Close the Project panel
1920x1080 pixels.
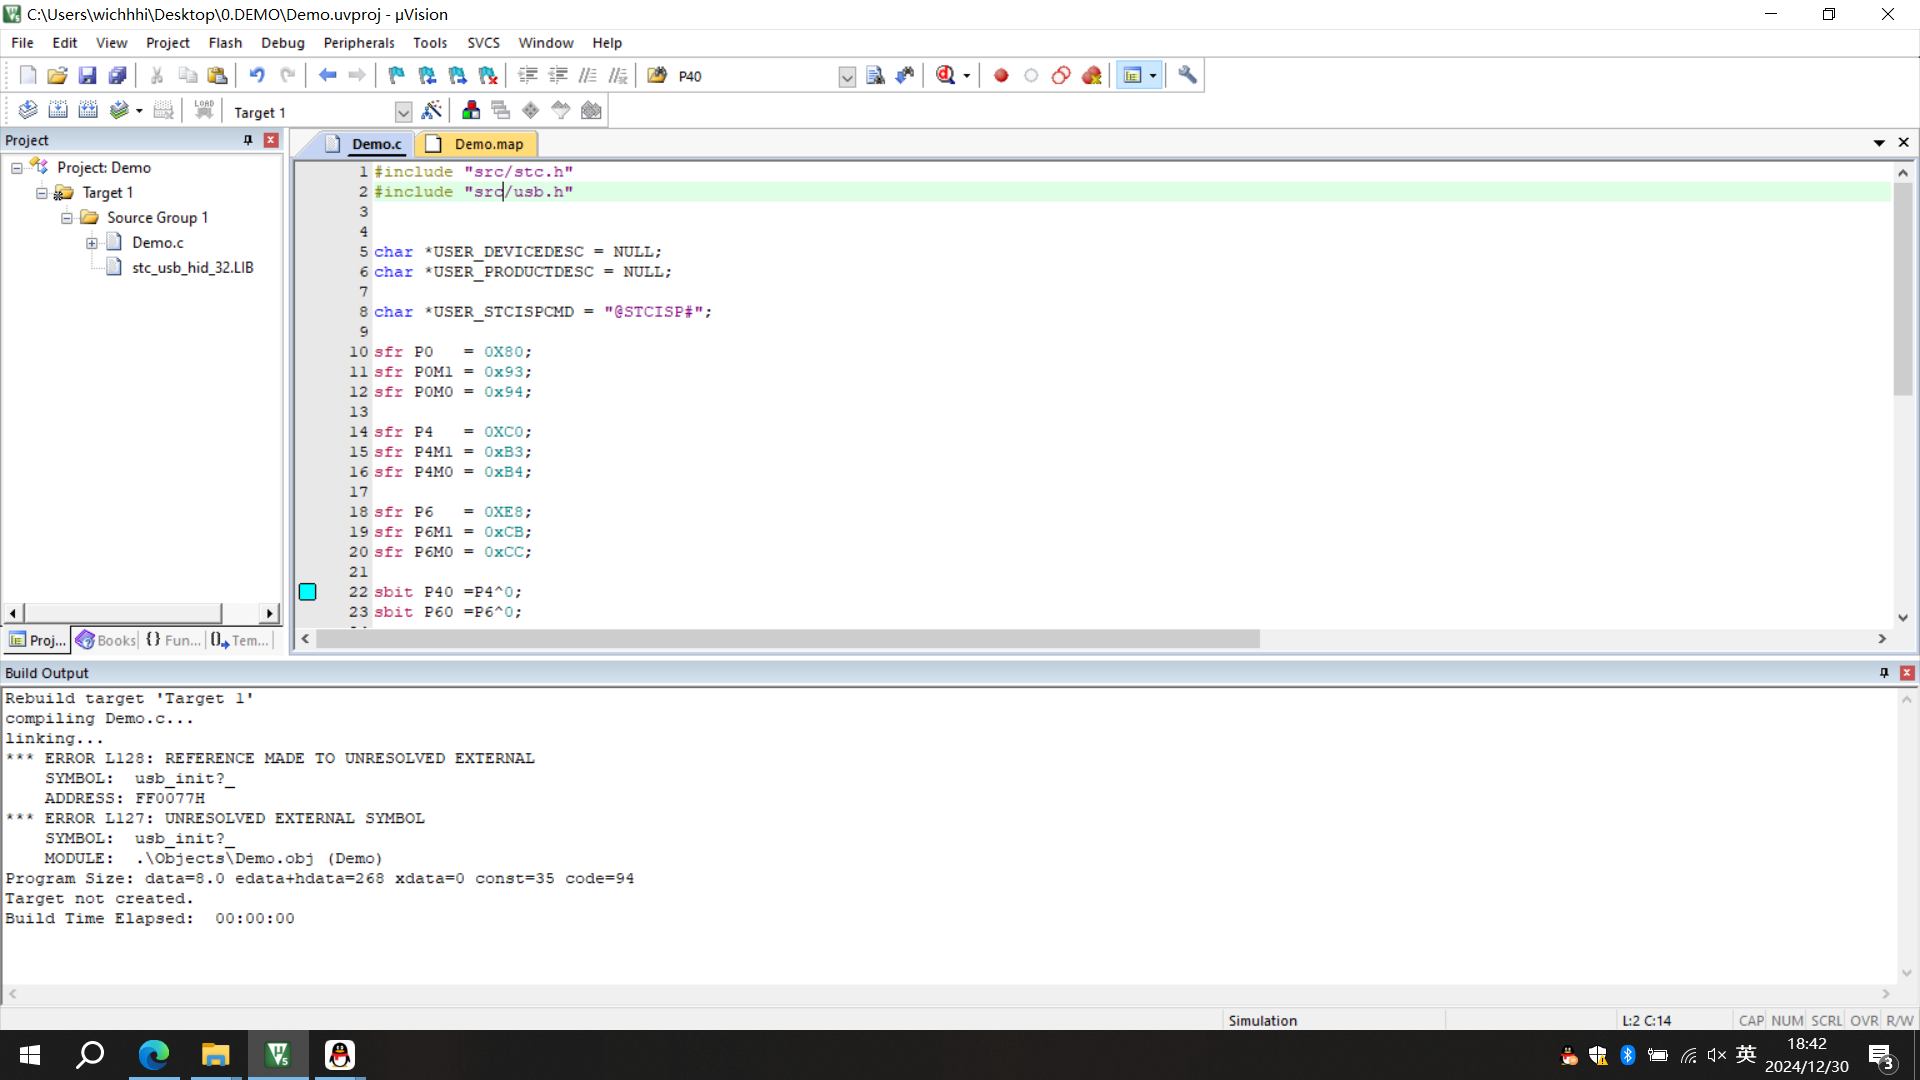pyautogui.click(x=271, y=140)
